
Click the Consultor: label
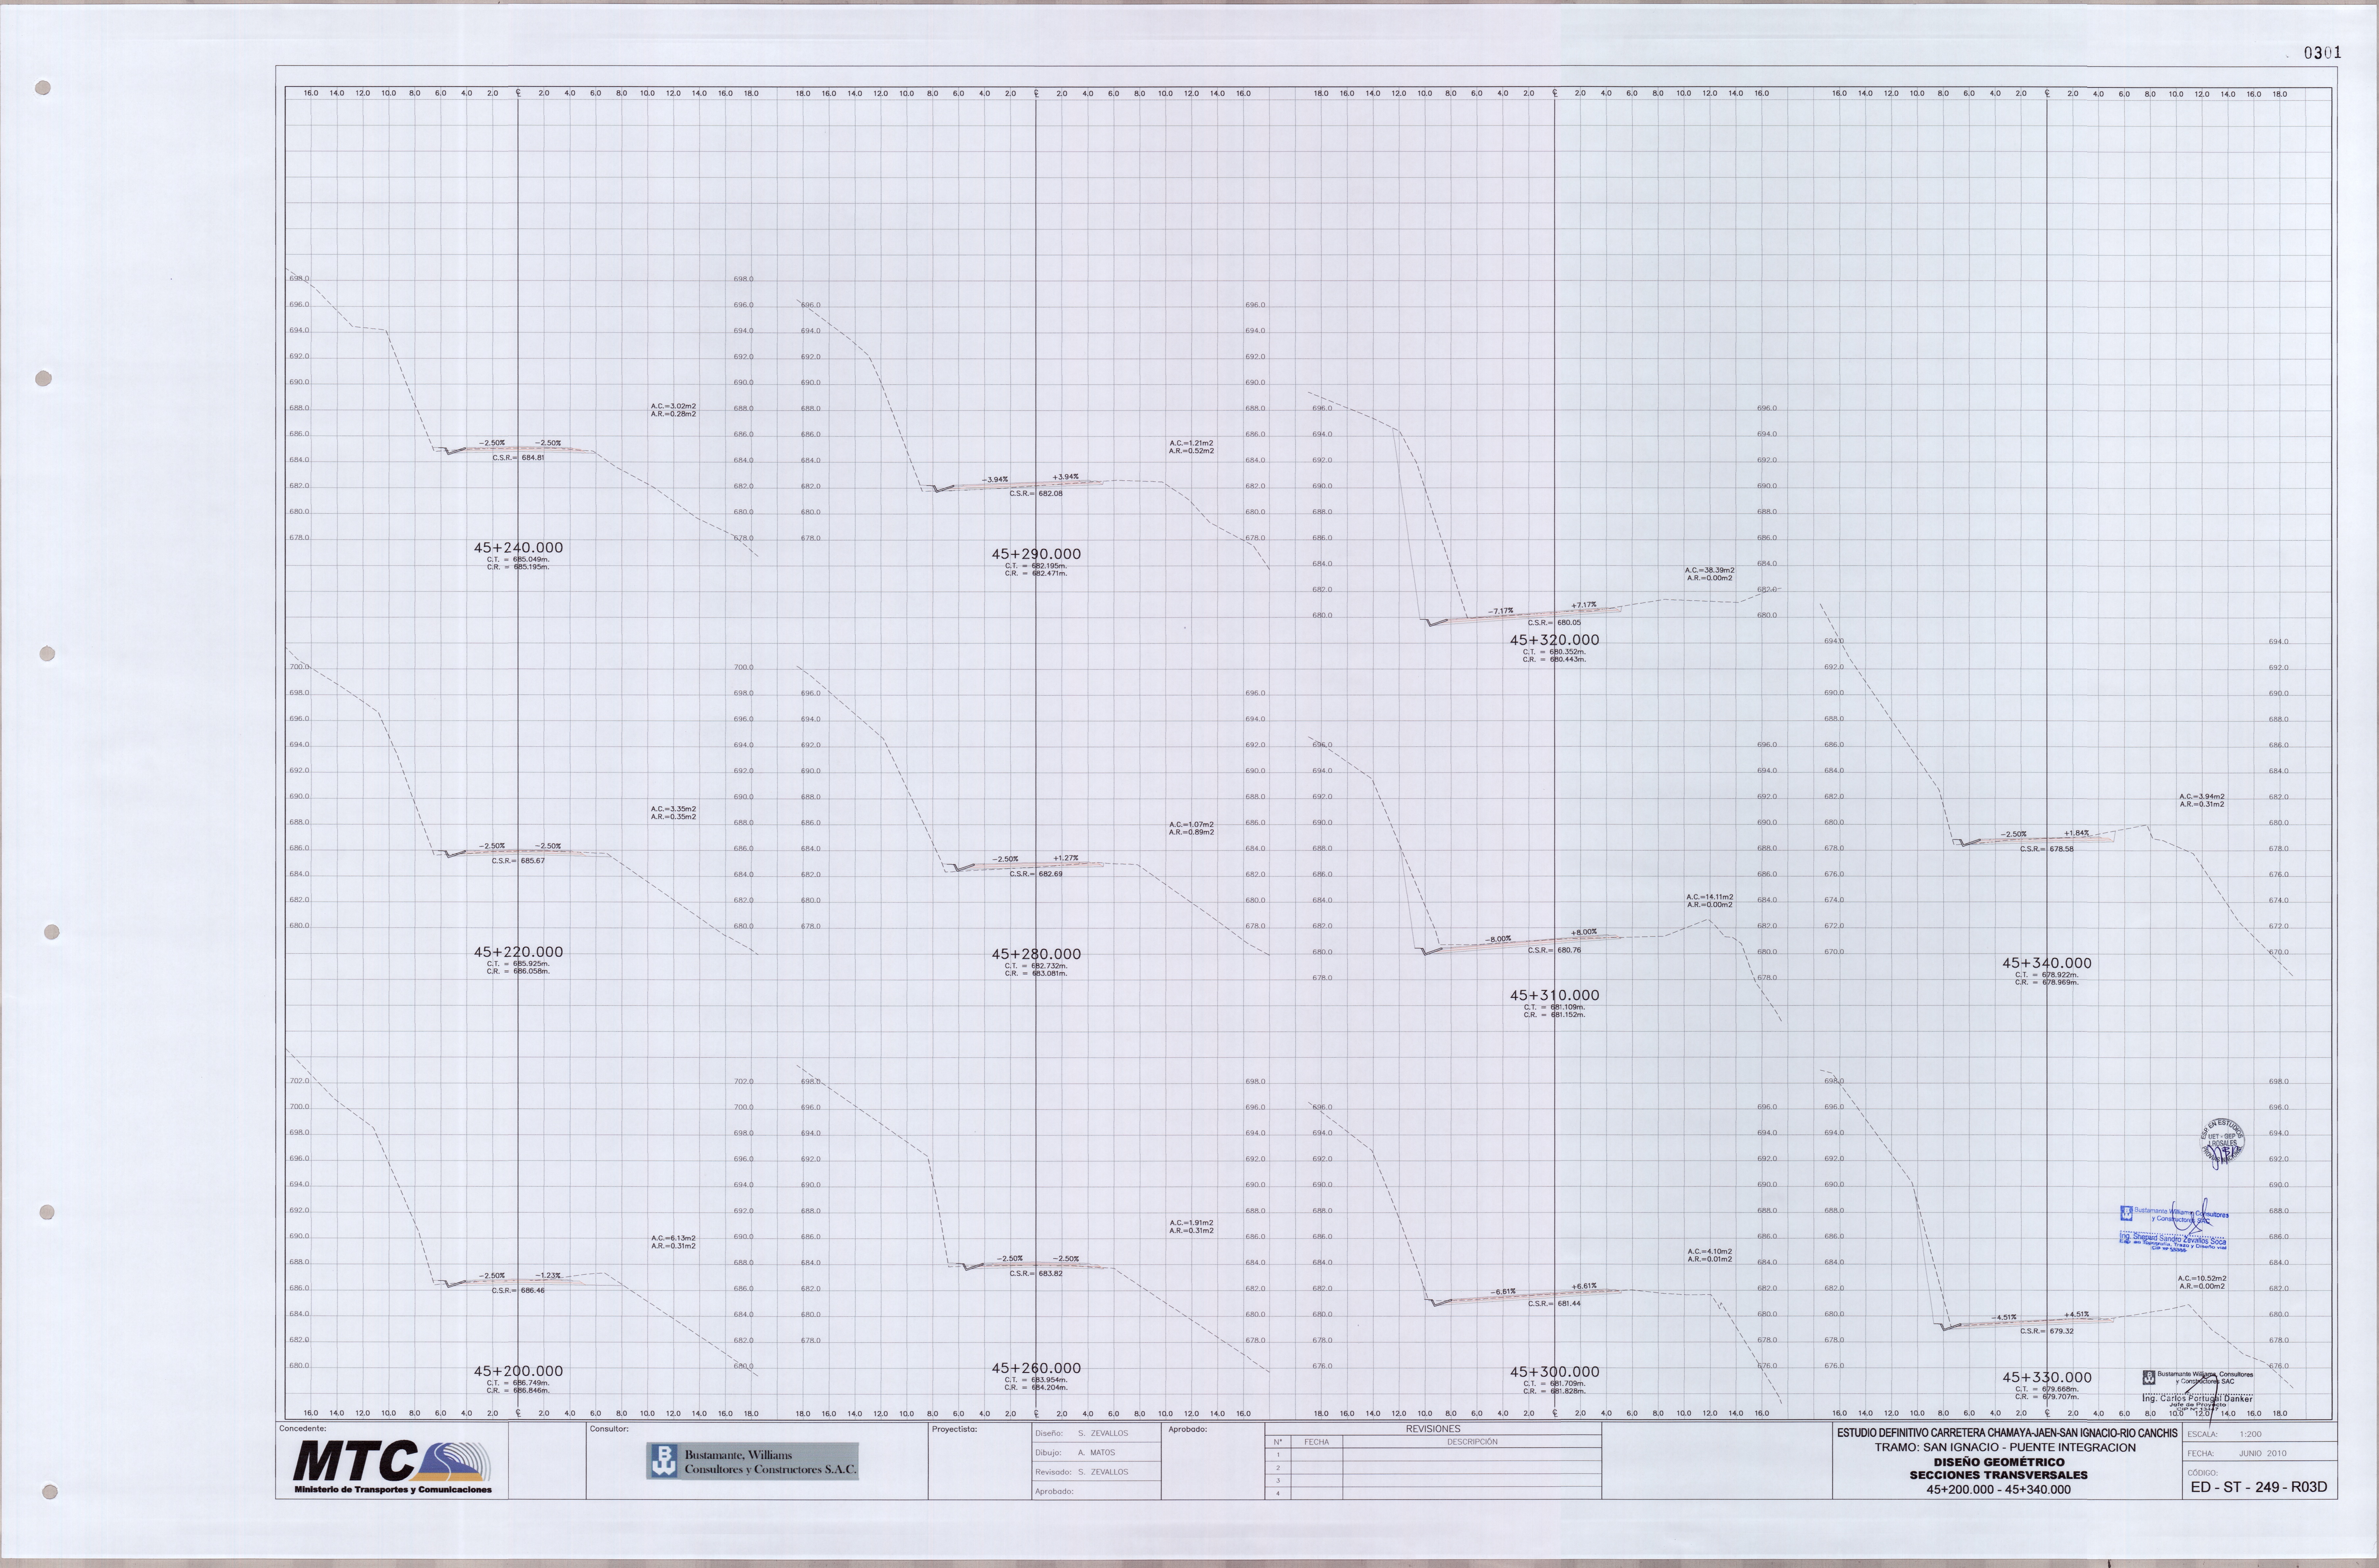pos(609,1429)
